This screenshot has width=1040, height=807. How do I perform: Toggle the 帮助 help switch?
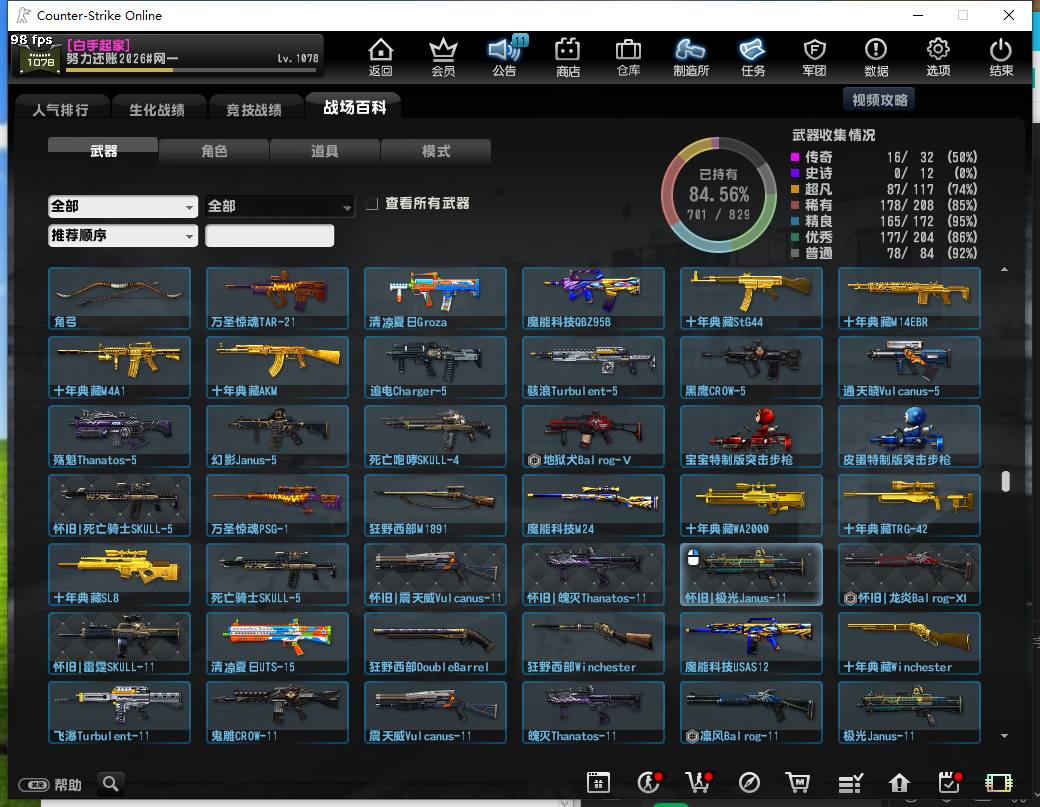tap(34, 785)
